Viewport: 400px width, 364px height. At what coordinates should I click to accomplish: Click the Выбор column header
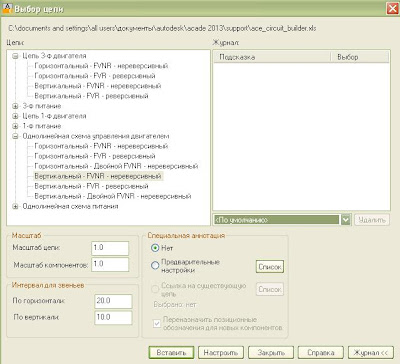(360, 57)
